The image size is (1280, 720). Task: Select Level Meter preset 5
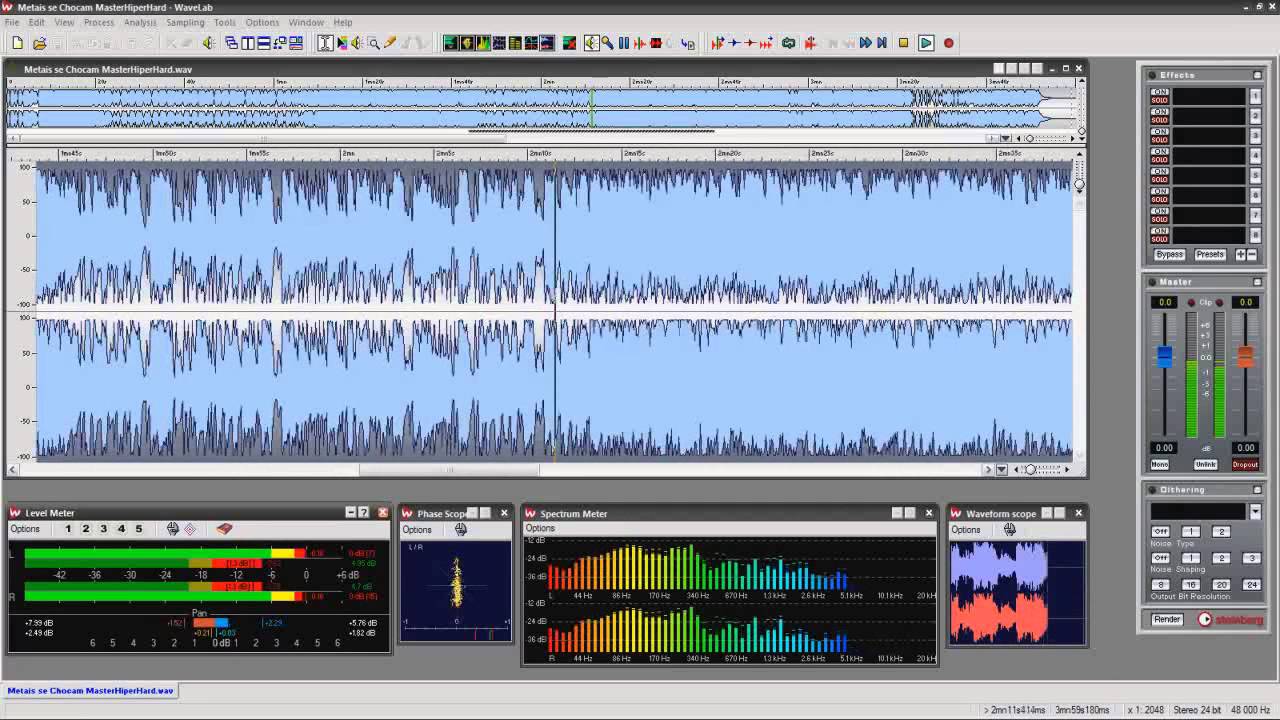point(139,529)
